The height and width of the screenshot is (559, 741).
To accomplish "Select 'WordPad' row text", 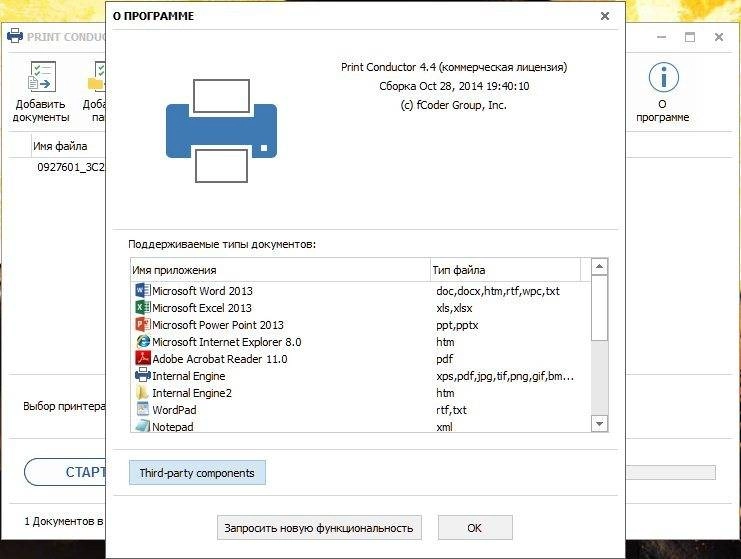I will [x=174, y=410].
